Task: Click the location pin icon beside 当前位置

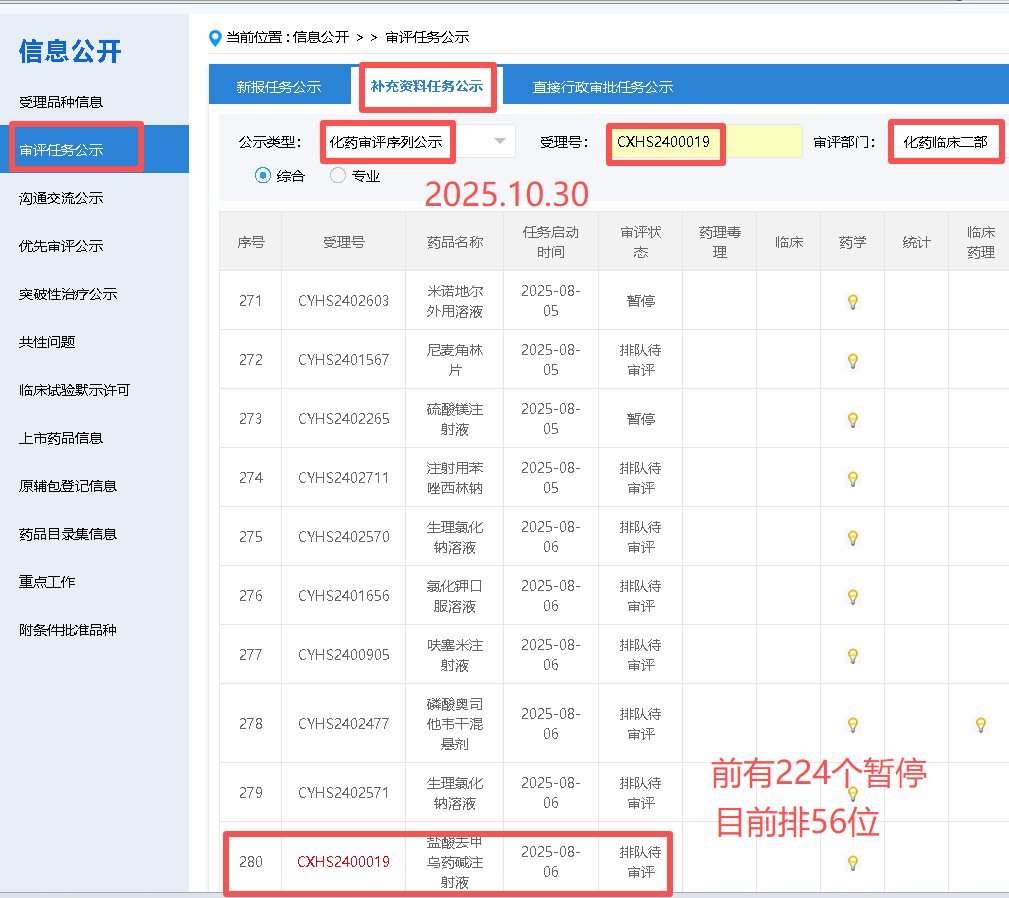Action: coord(215,38)
